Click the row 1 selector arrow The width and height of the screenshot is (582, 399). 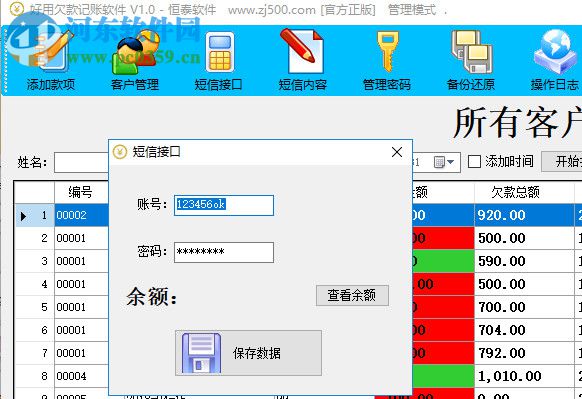(x=23, y=216)
